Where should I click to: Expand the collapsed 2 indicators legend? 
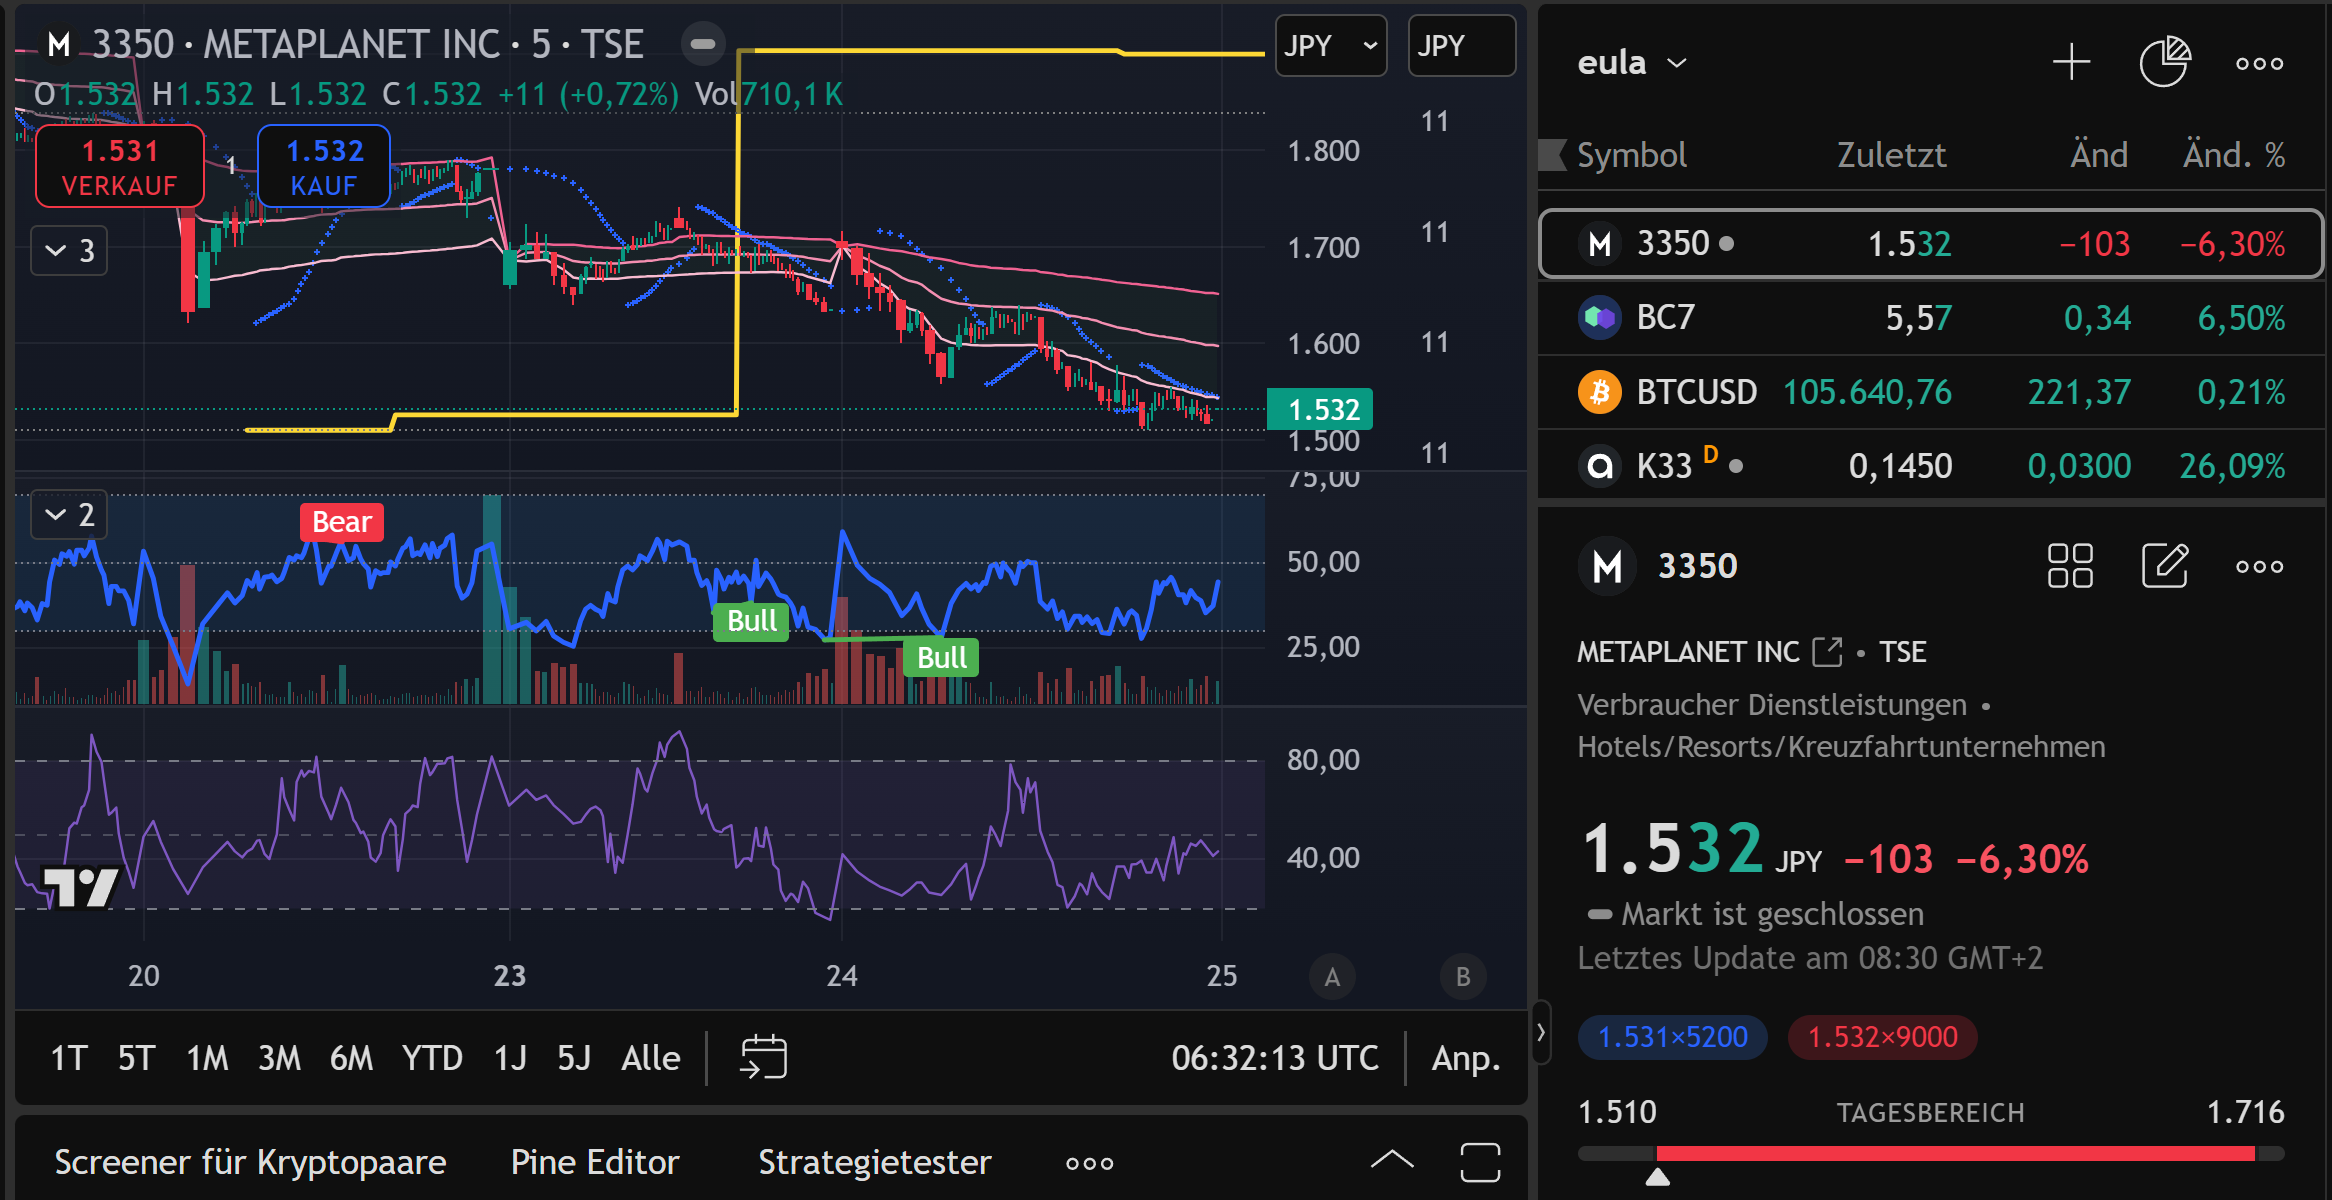(69, 515)
